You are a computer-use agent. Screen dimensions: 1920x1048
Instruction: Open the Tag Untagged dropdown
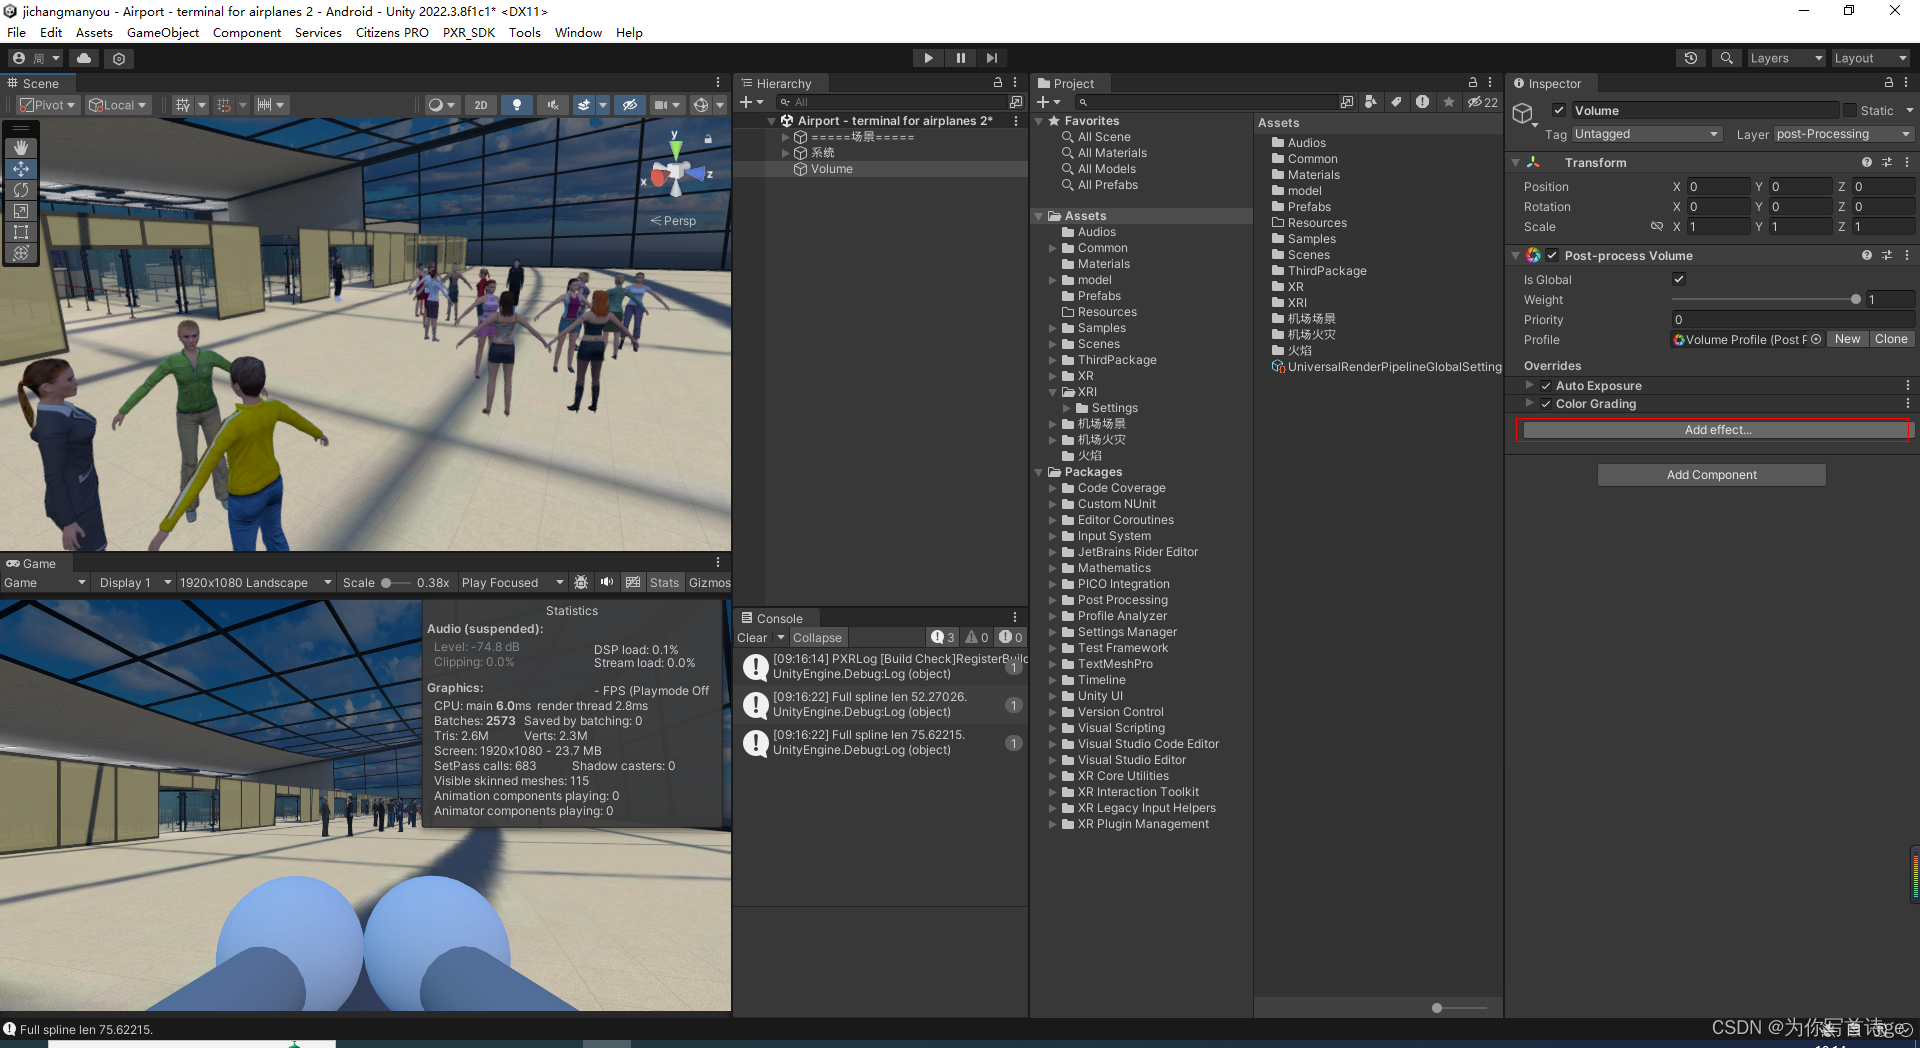(x=1646, y=133)
